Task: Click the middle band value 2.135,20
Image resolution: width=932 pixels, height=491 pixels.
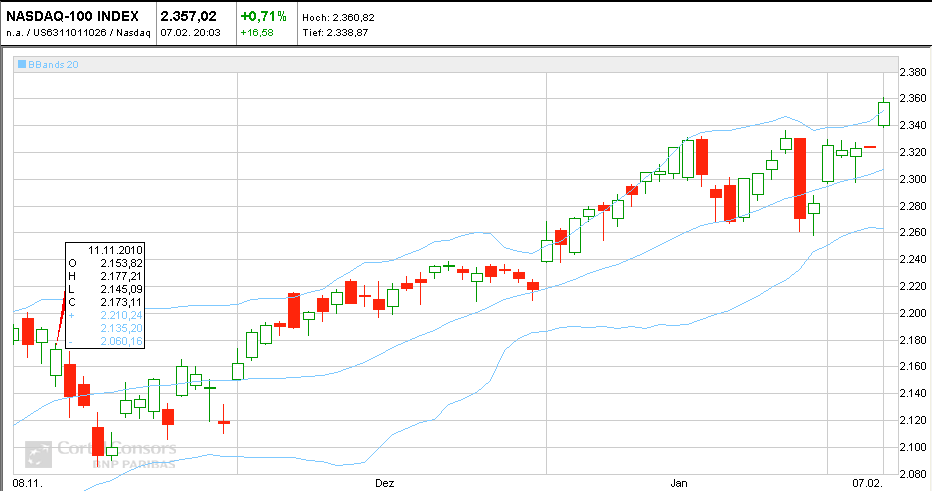Action: click(121, 328)
